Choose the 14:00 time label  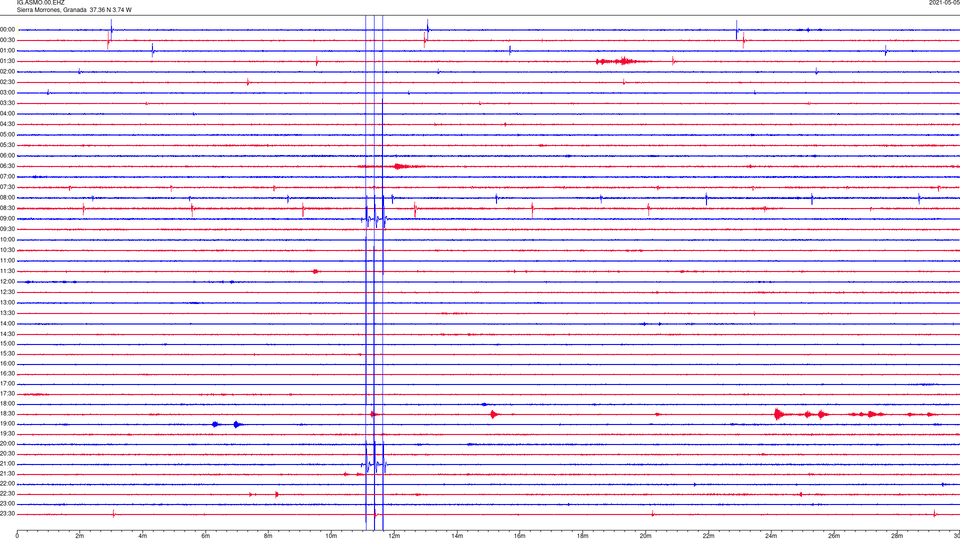point(8,323)
